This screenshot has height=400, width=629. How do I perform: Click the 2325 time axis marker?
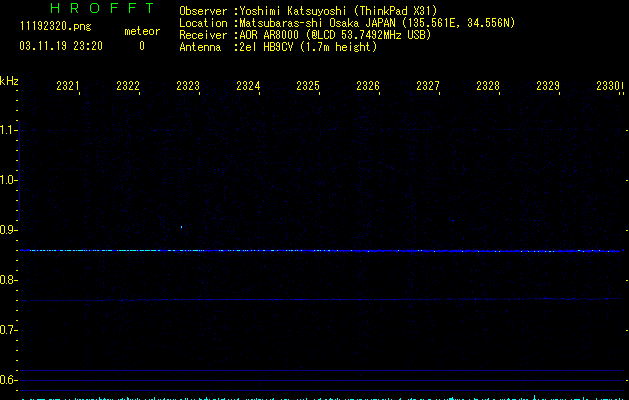308,85
